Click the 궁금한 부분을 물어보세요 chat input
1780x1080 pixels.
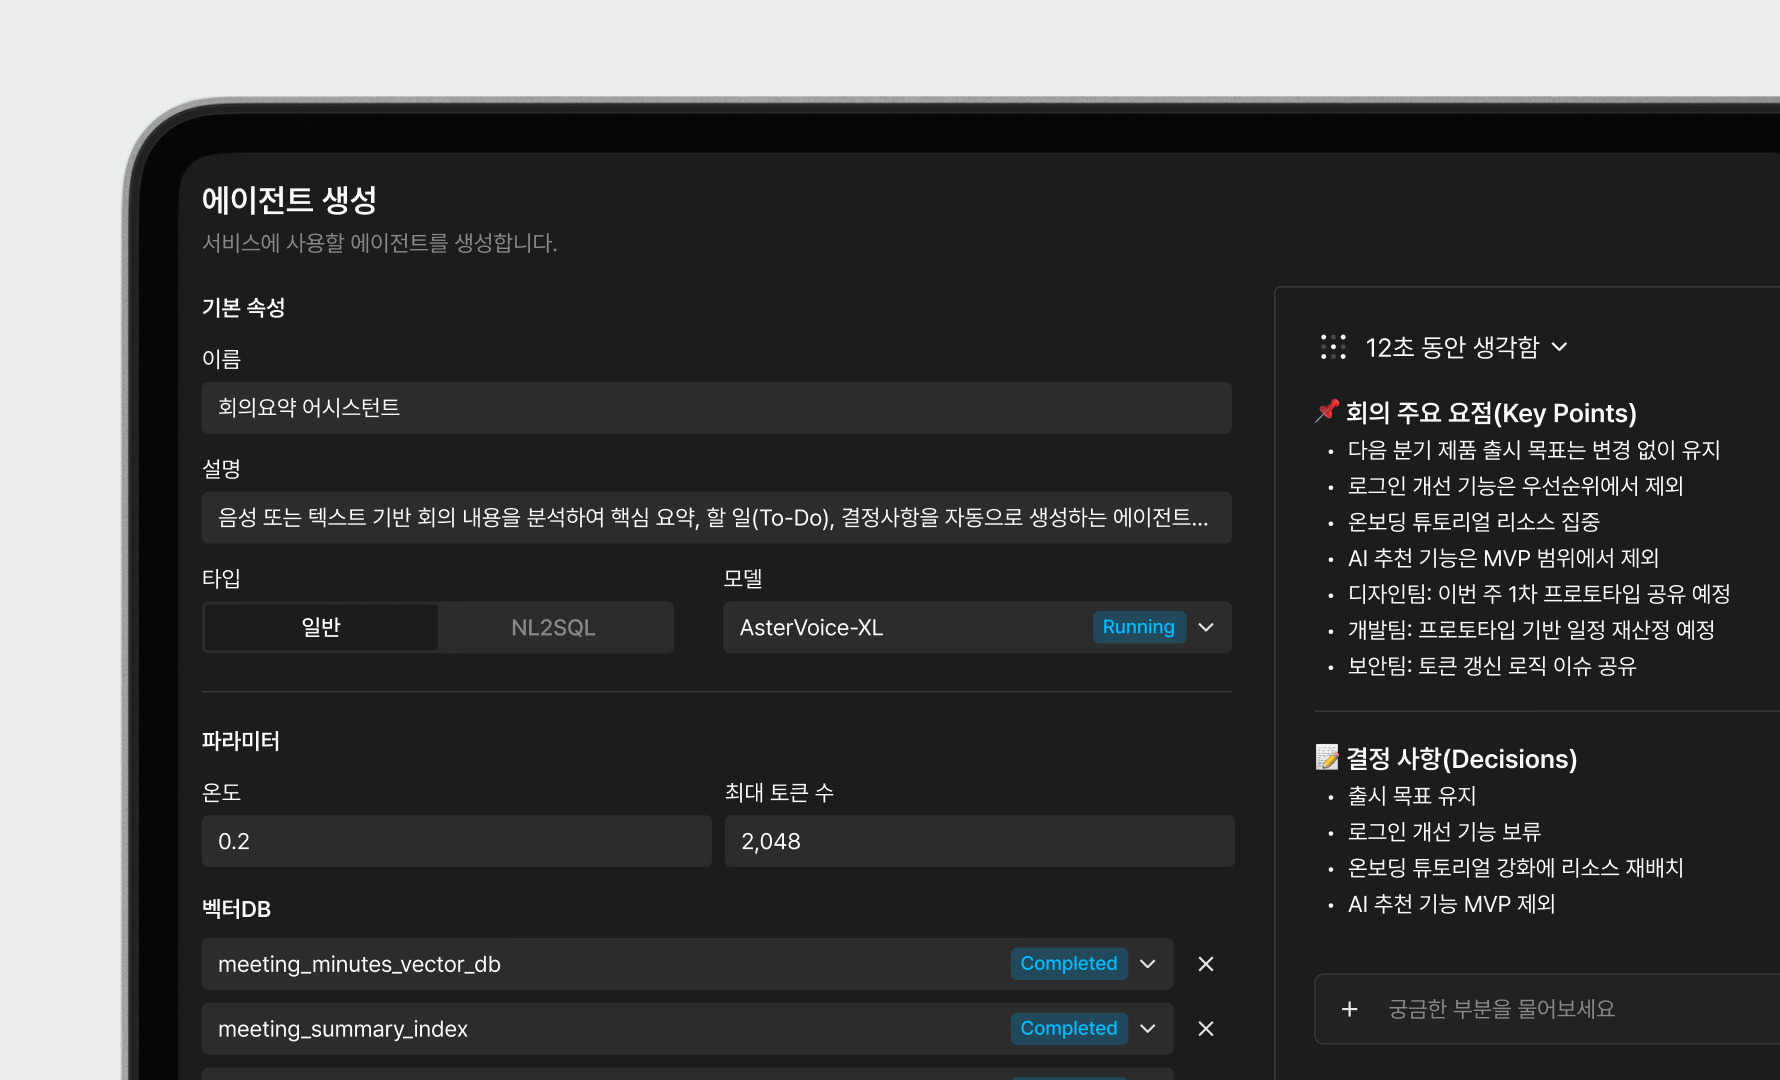coord(1560,1009)
